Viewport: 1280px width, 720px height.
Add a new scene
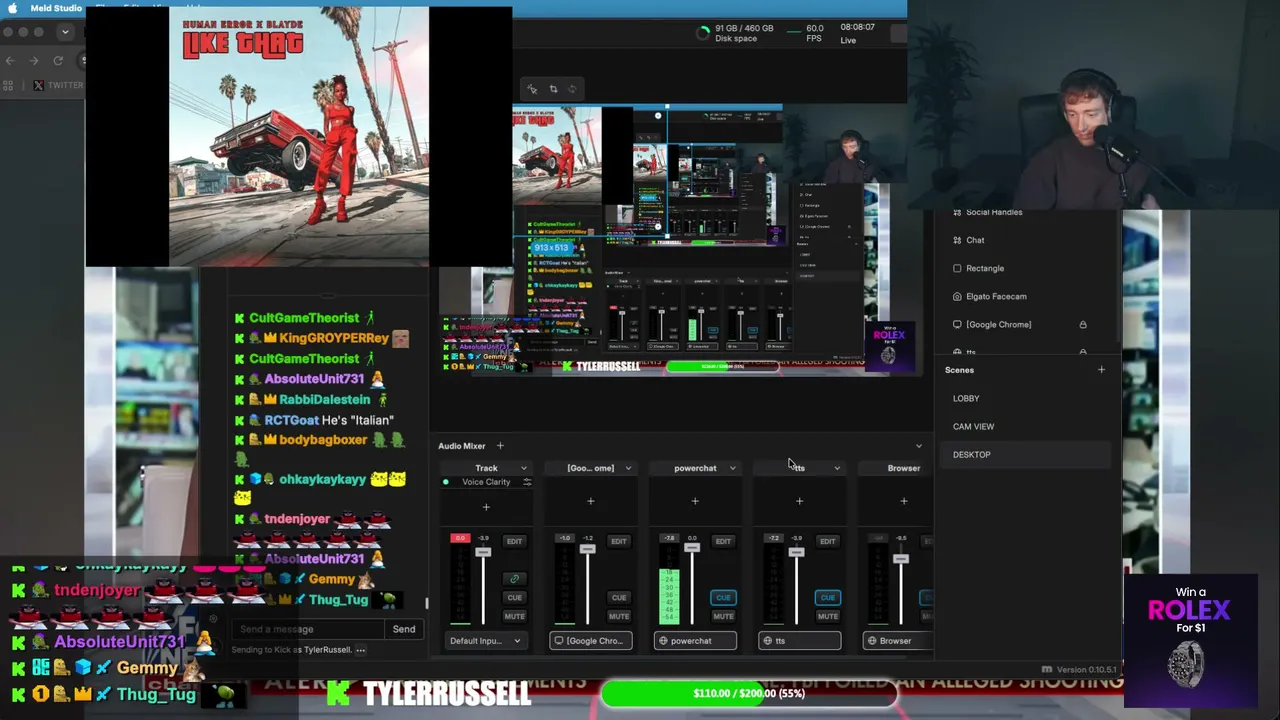tap(1101, 370)
